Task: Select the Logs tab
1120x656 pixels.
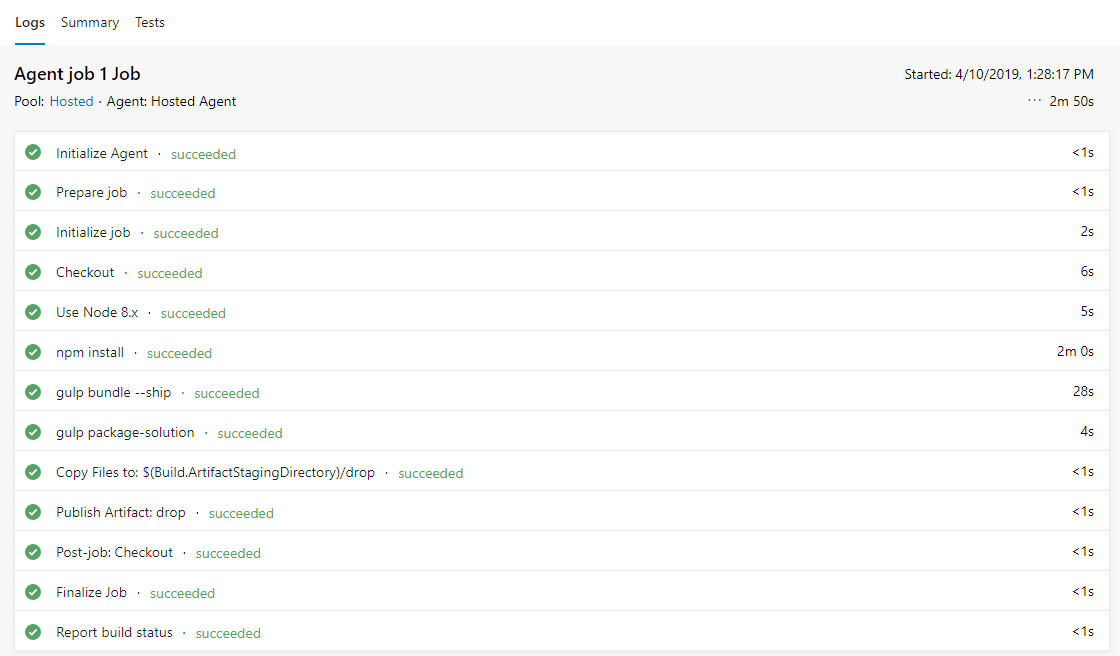Action: [30, 22]
